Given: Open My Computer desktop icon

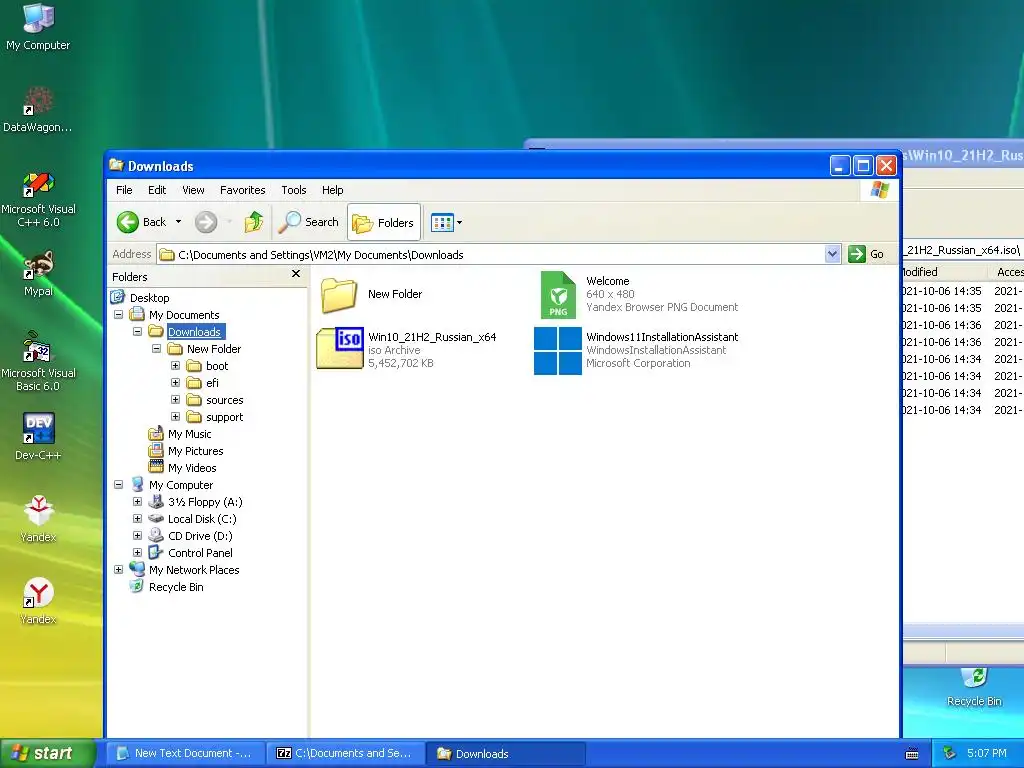Looking at the screenshot, I should click(x=38, y=26).
